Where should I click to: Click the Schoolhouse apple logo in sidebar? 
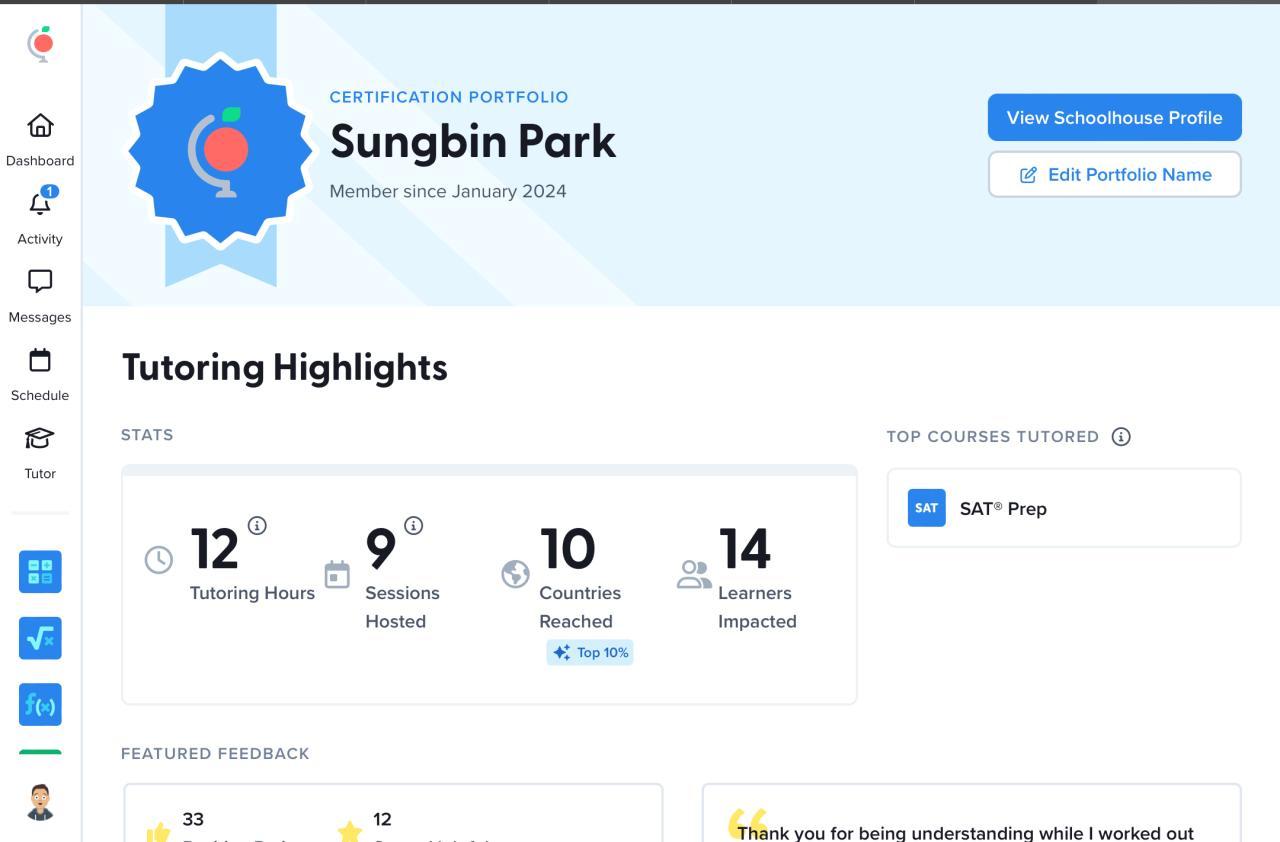pos(40,44)
